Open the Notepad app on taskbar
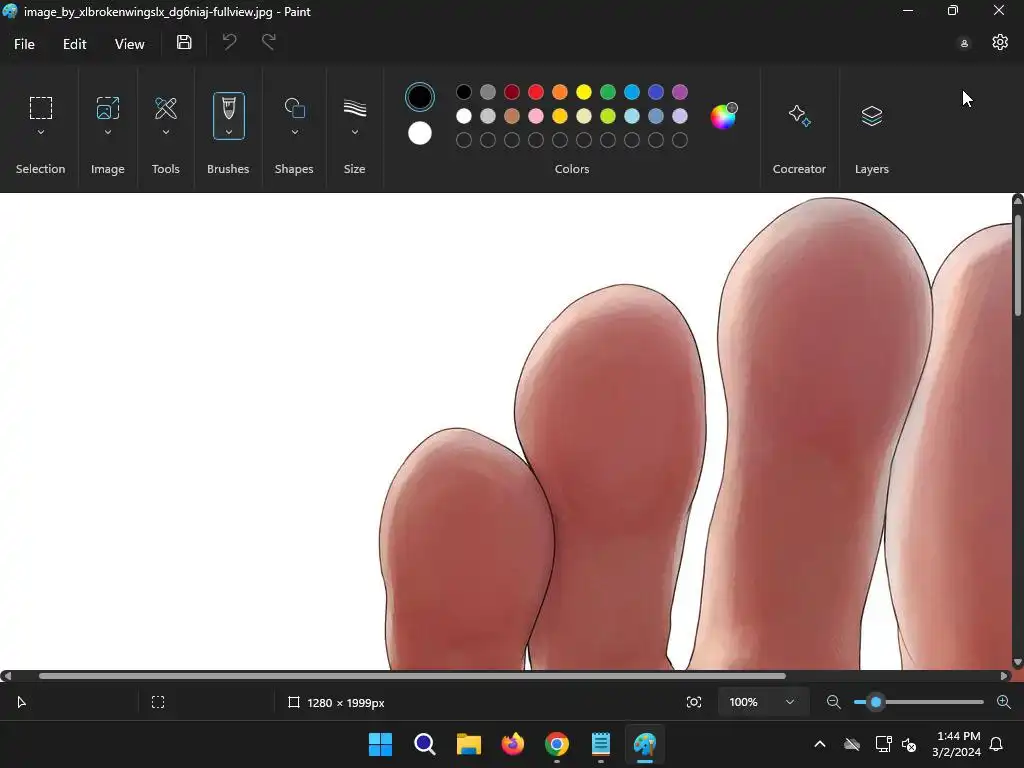Screen dimensions: 1024x768 click(x=601, y=744)
